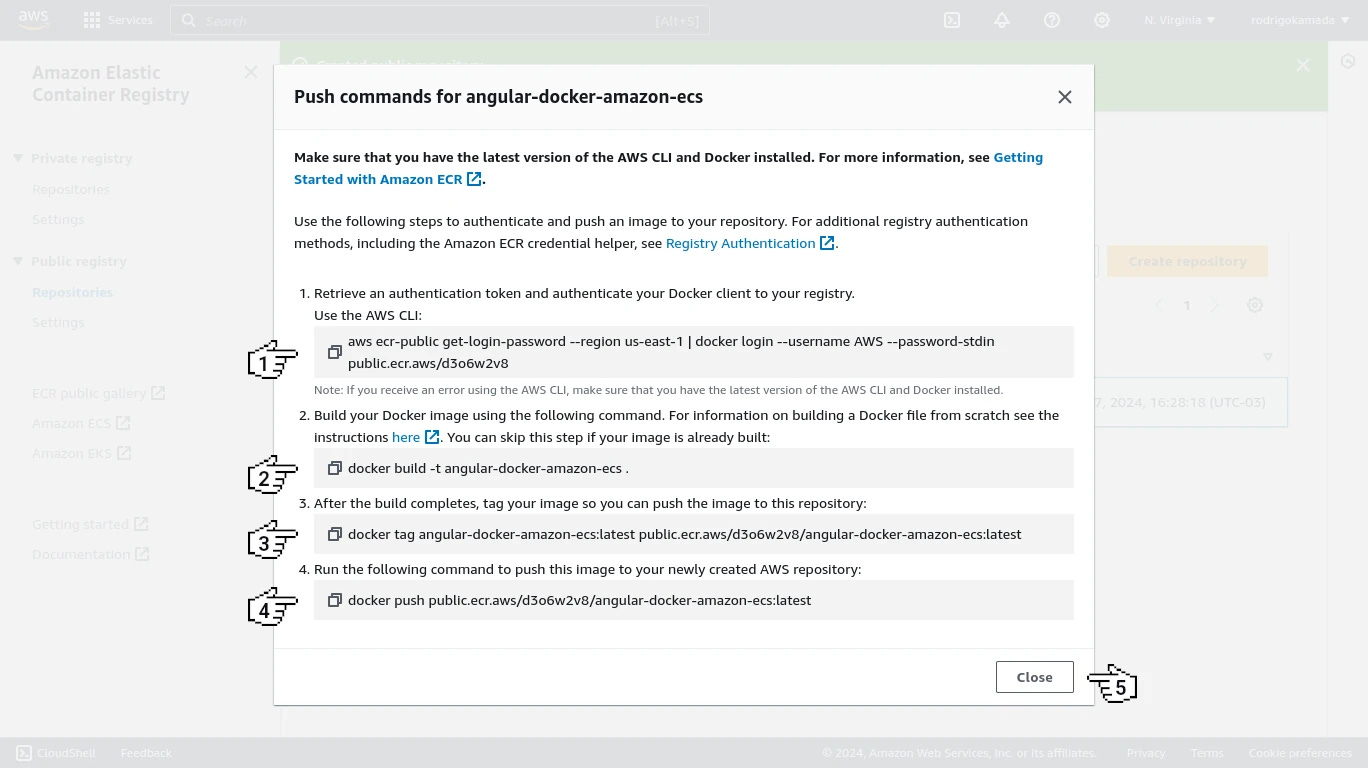Open the N. Virginia region dropdown
The width and height of the screenshot is (1368, 768).
coord(1180,20)
